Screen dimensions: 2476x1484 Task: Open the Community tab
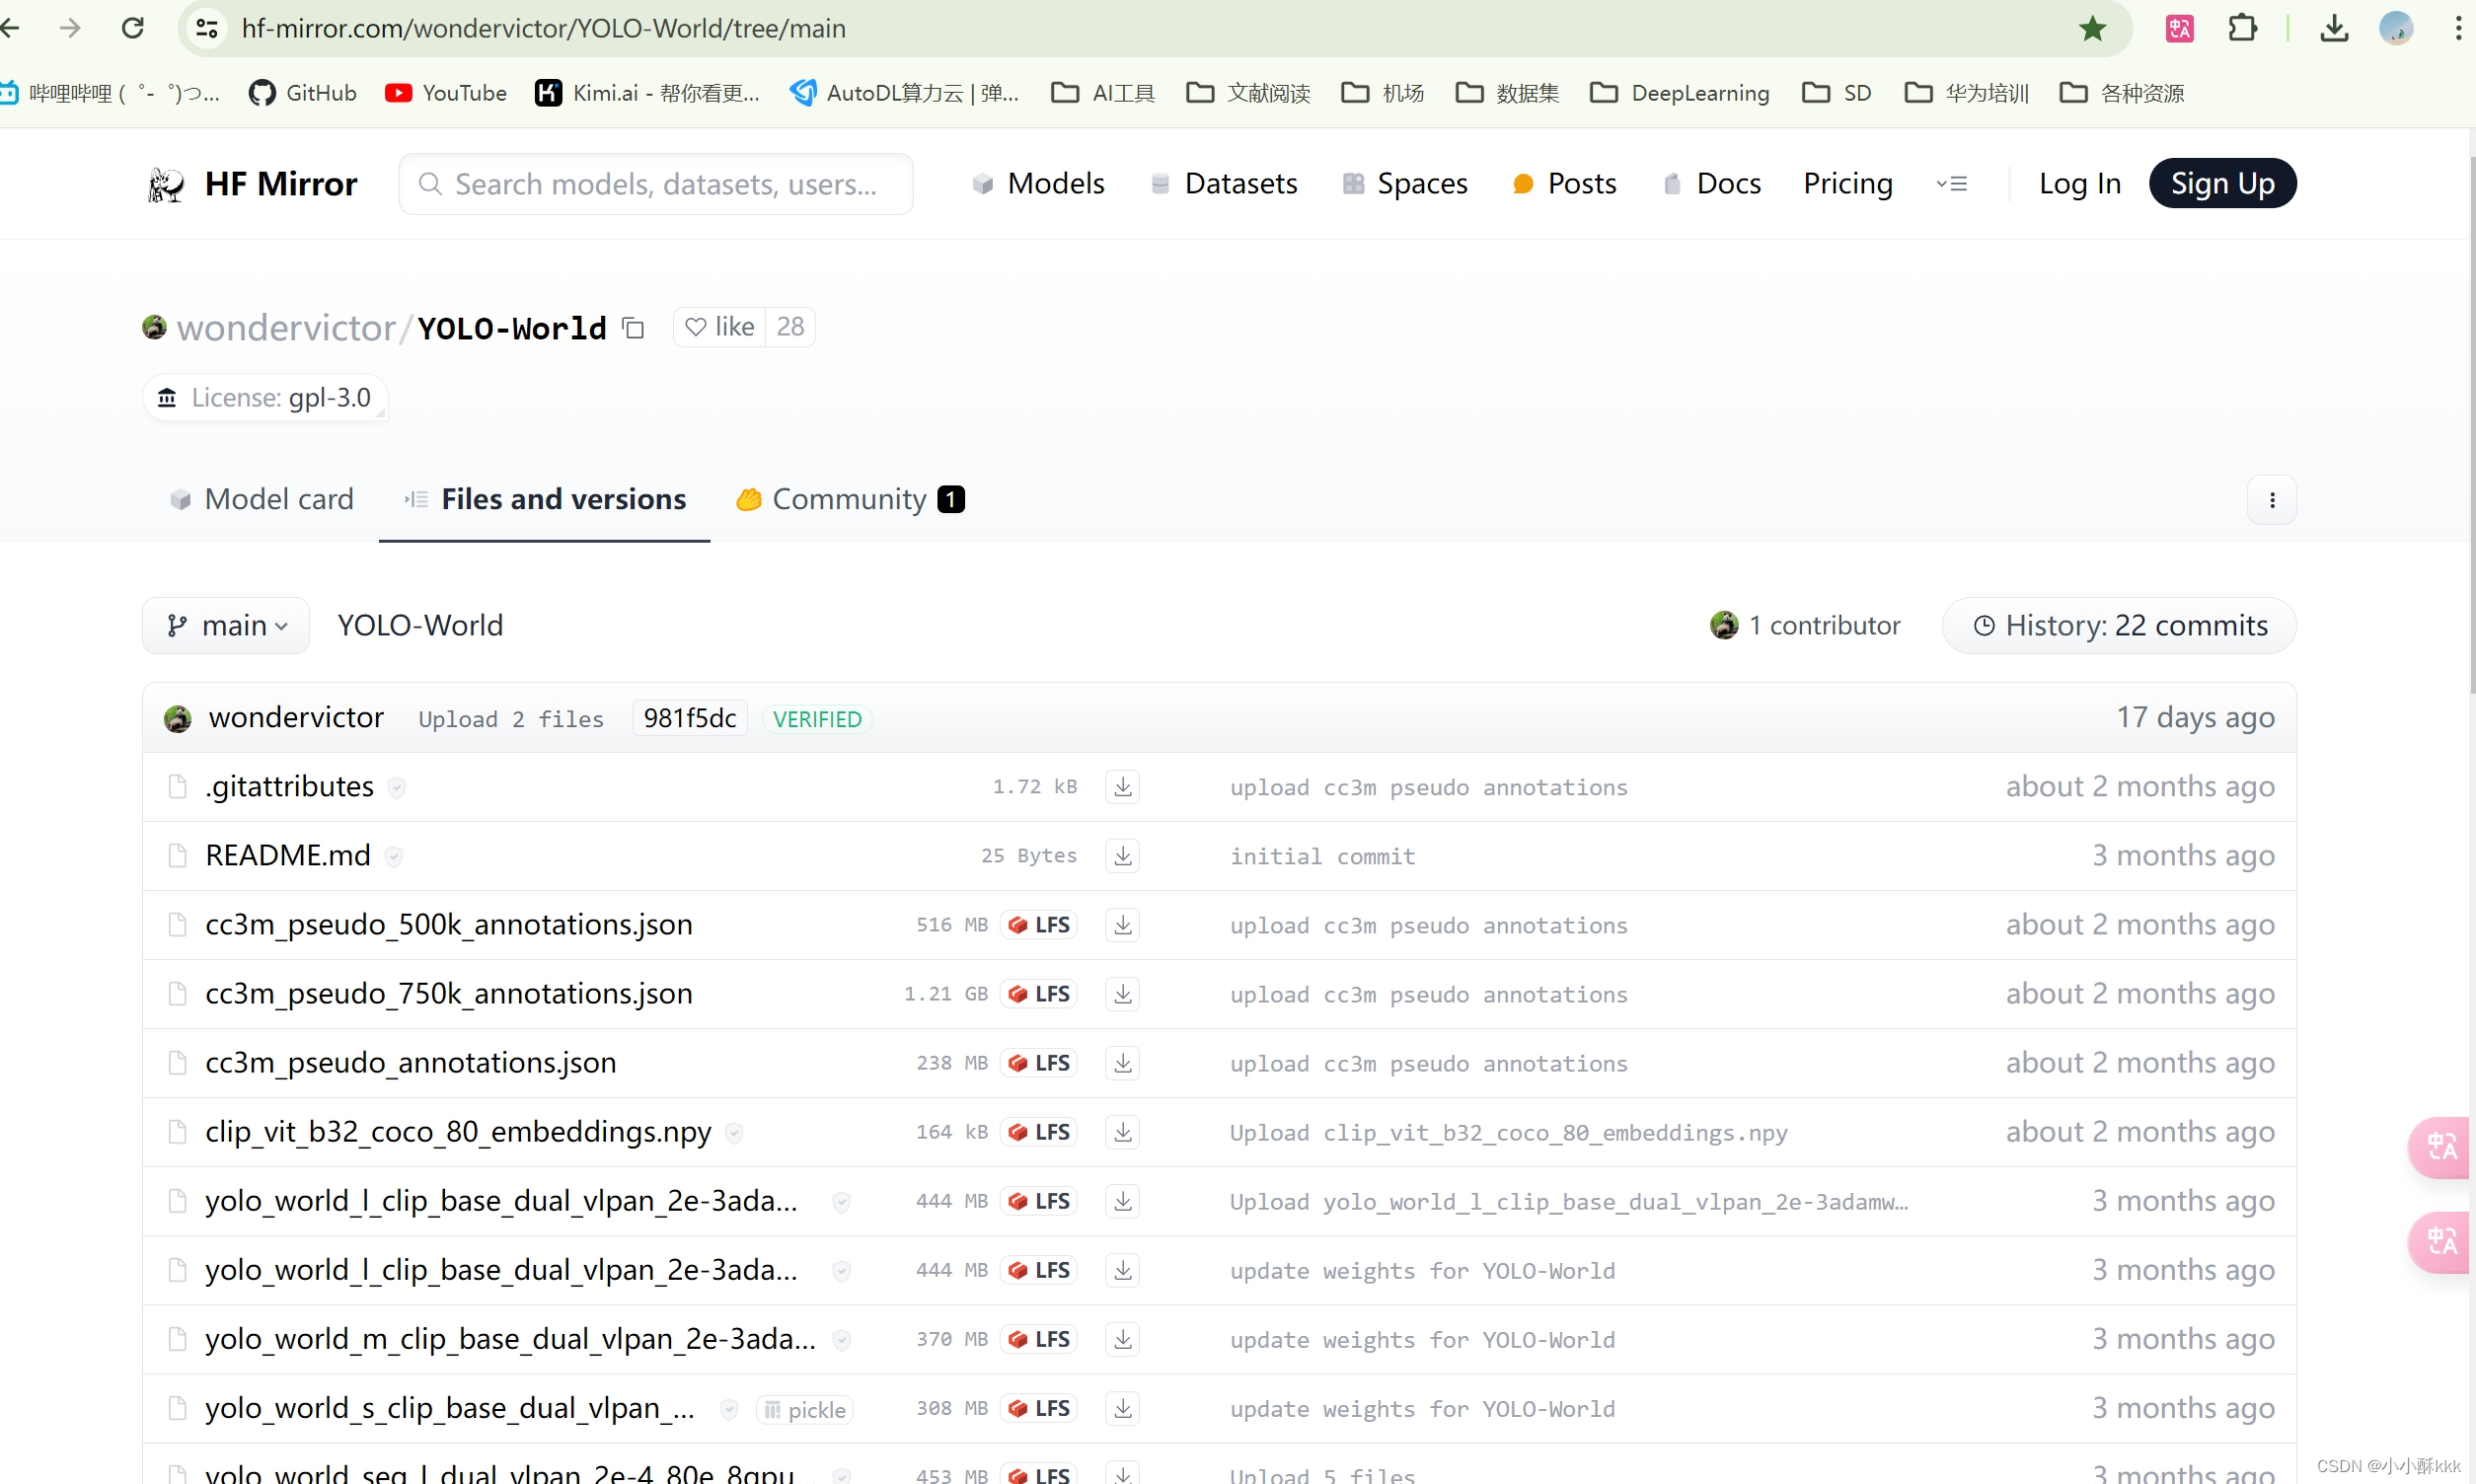(850, 499)
